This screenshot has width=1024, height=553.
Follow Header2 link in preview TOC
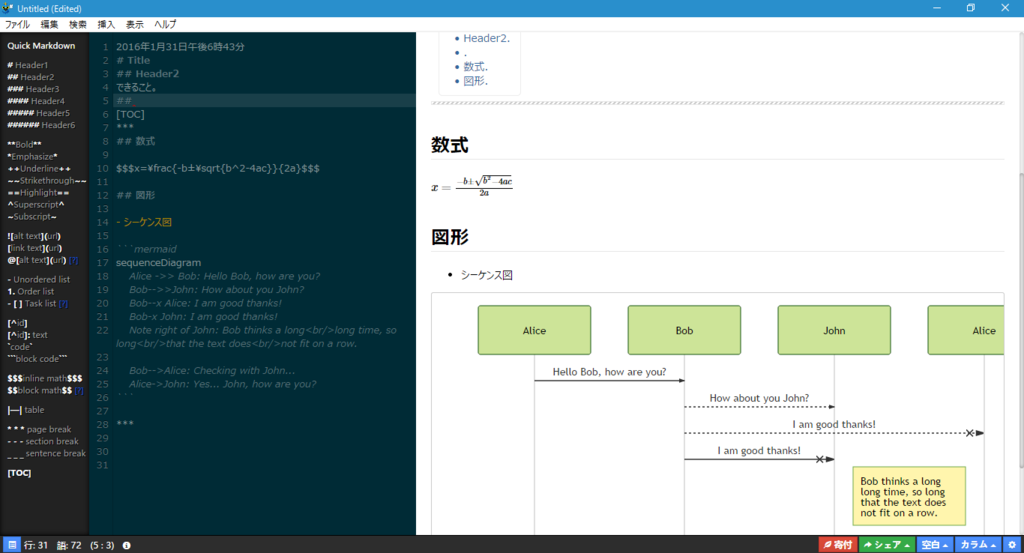click(x=487, y=39)
